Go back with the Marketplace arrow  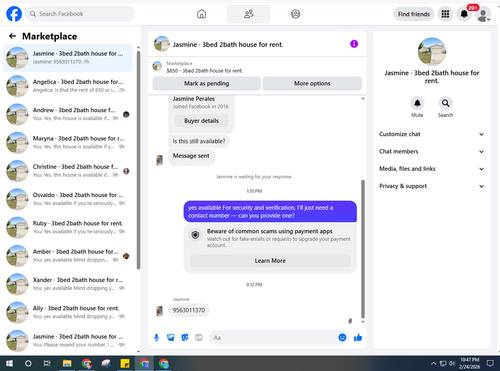coord(12,36)
